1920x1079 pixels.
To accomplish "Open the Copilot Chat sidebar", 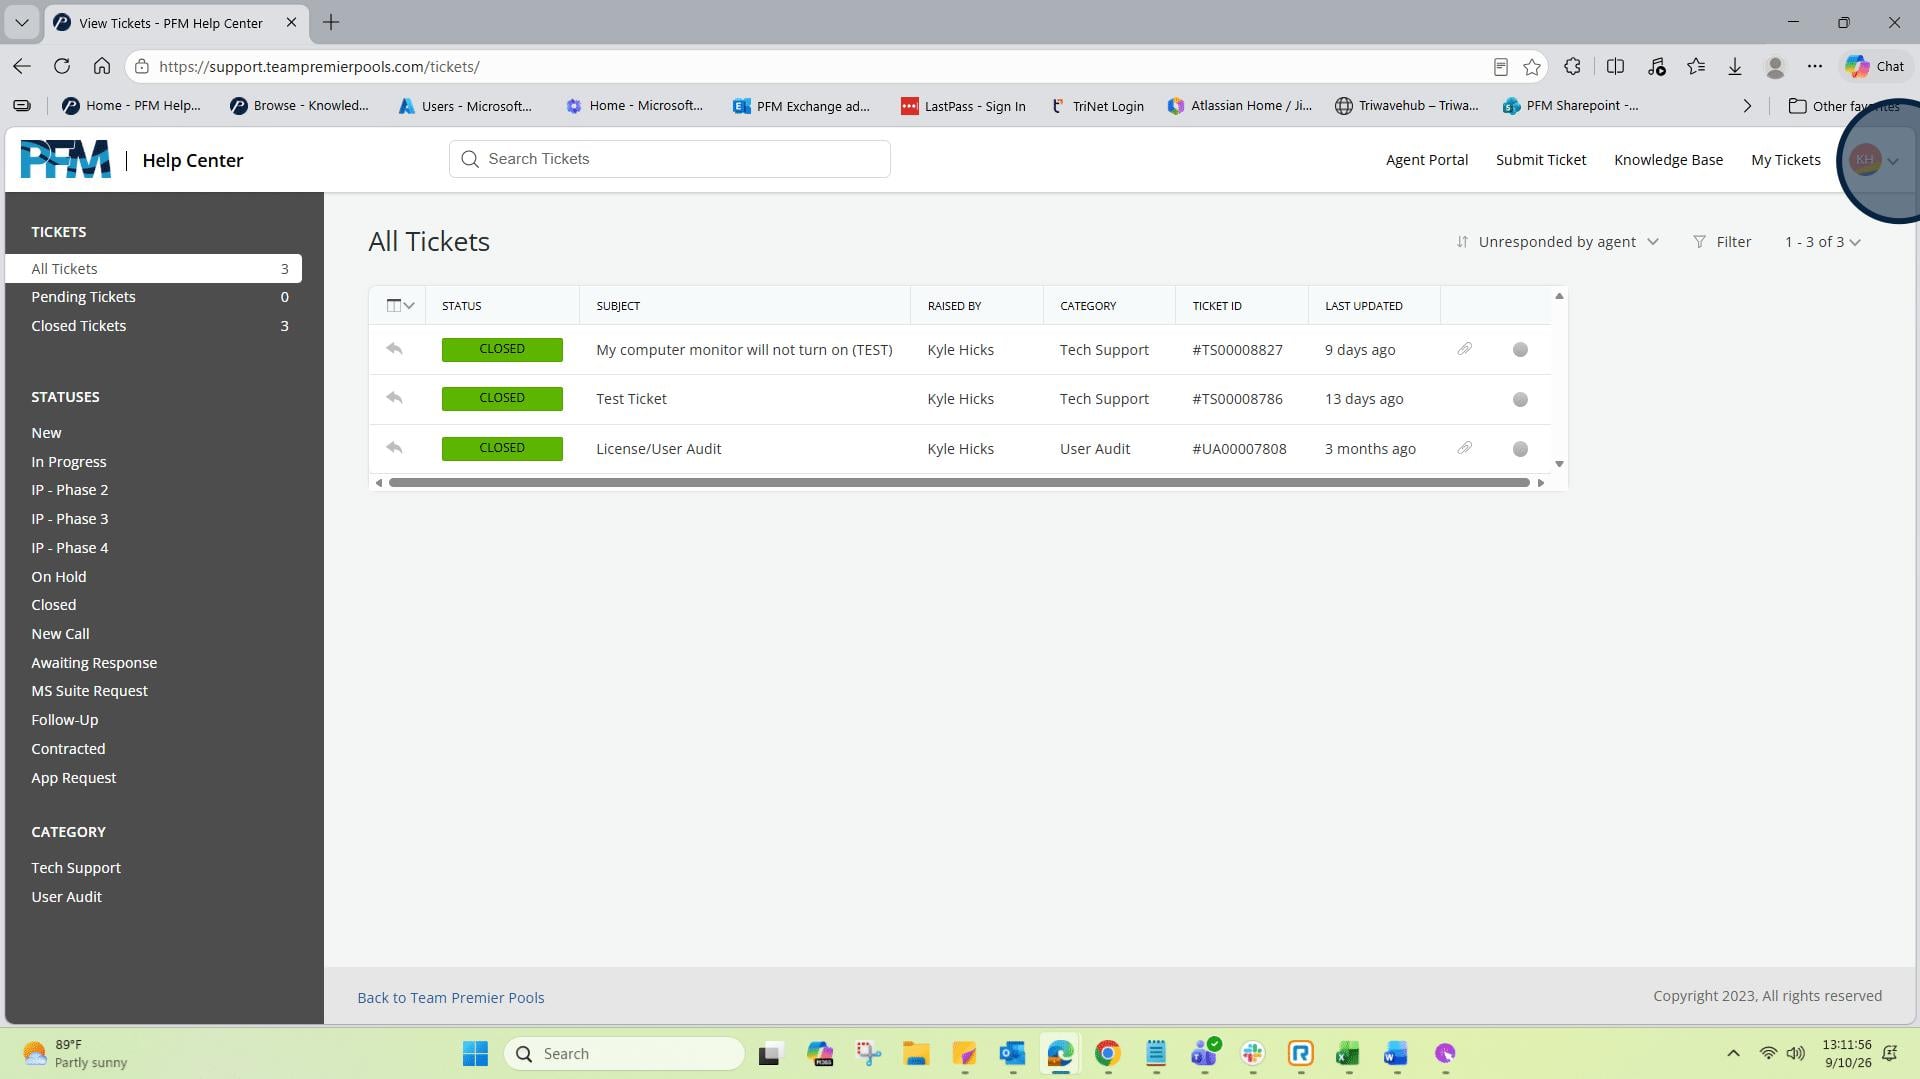I will click(x=1875, y=66).
